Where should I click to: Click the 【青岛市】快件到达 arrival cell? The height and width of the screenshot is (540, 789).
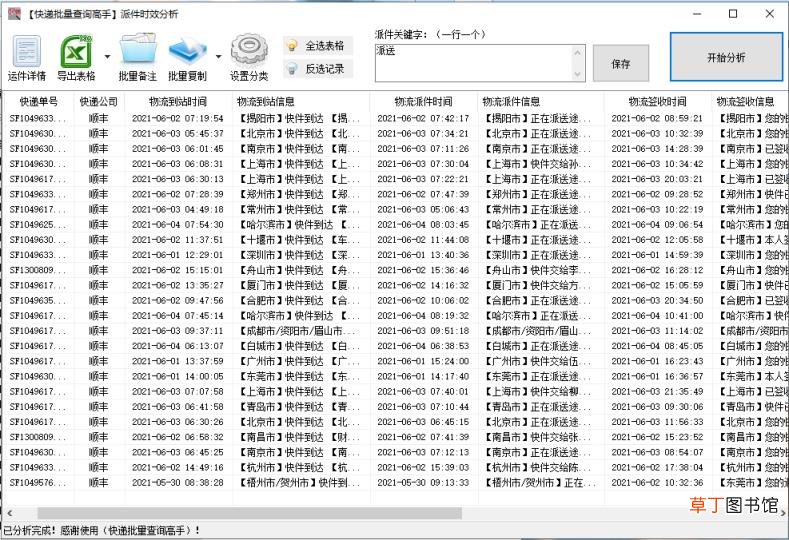point(300,407)
